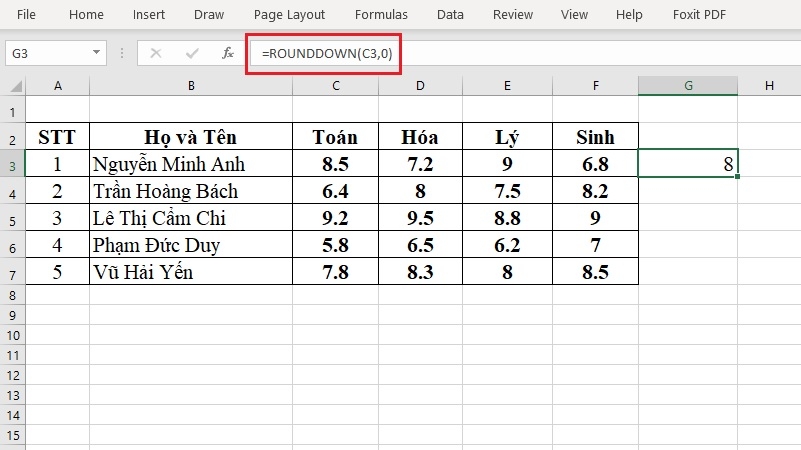Image resolution: width=801 pixels, height=450 pixels.
Task: Open the View tab
Action: tap(574, 14)
